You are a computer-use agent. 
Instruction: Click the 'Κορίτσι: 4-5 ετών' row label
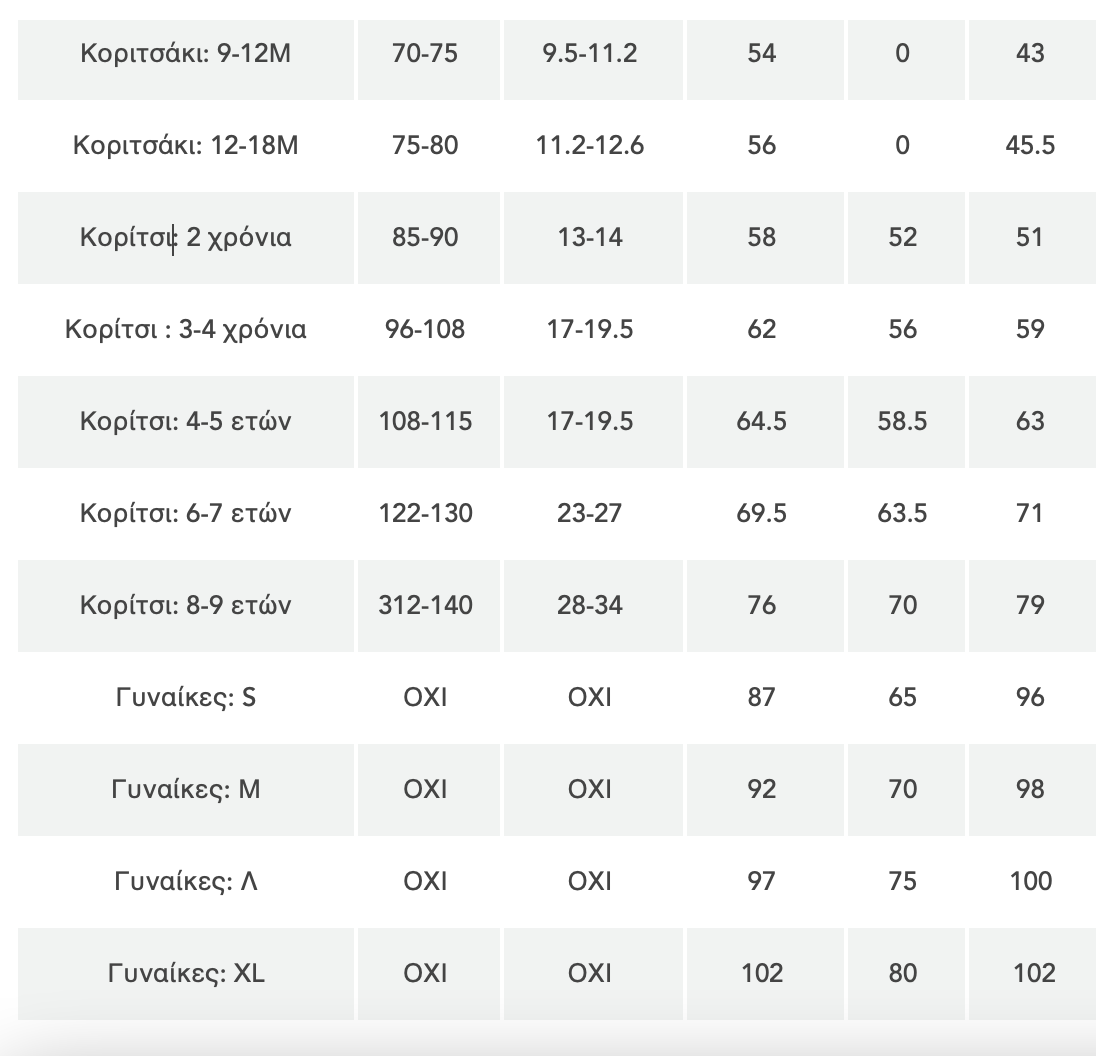(x=186, y=421)
